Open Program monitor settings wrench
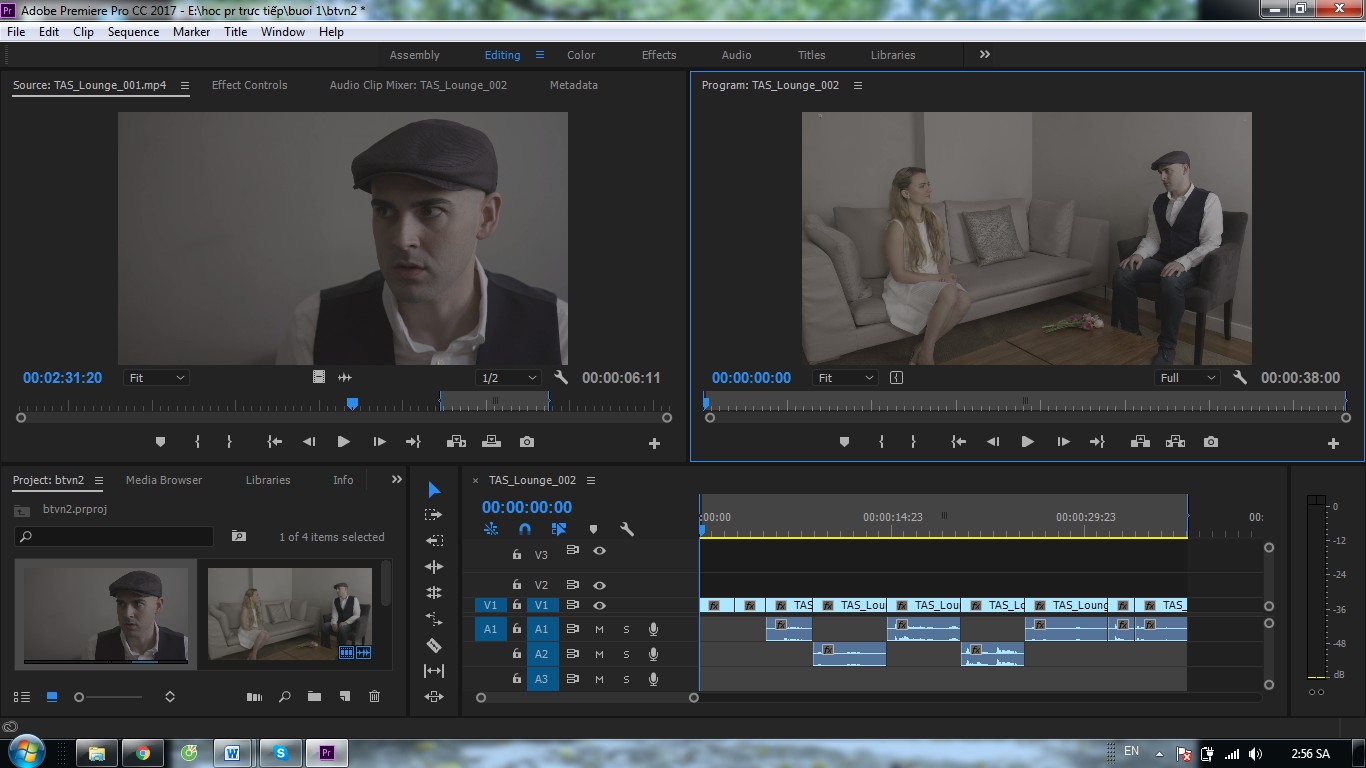Screen dimensions: 1366x768 click(1240, 378)
